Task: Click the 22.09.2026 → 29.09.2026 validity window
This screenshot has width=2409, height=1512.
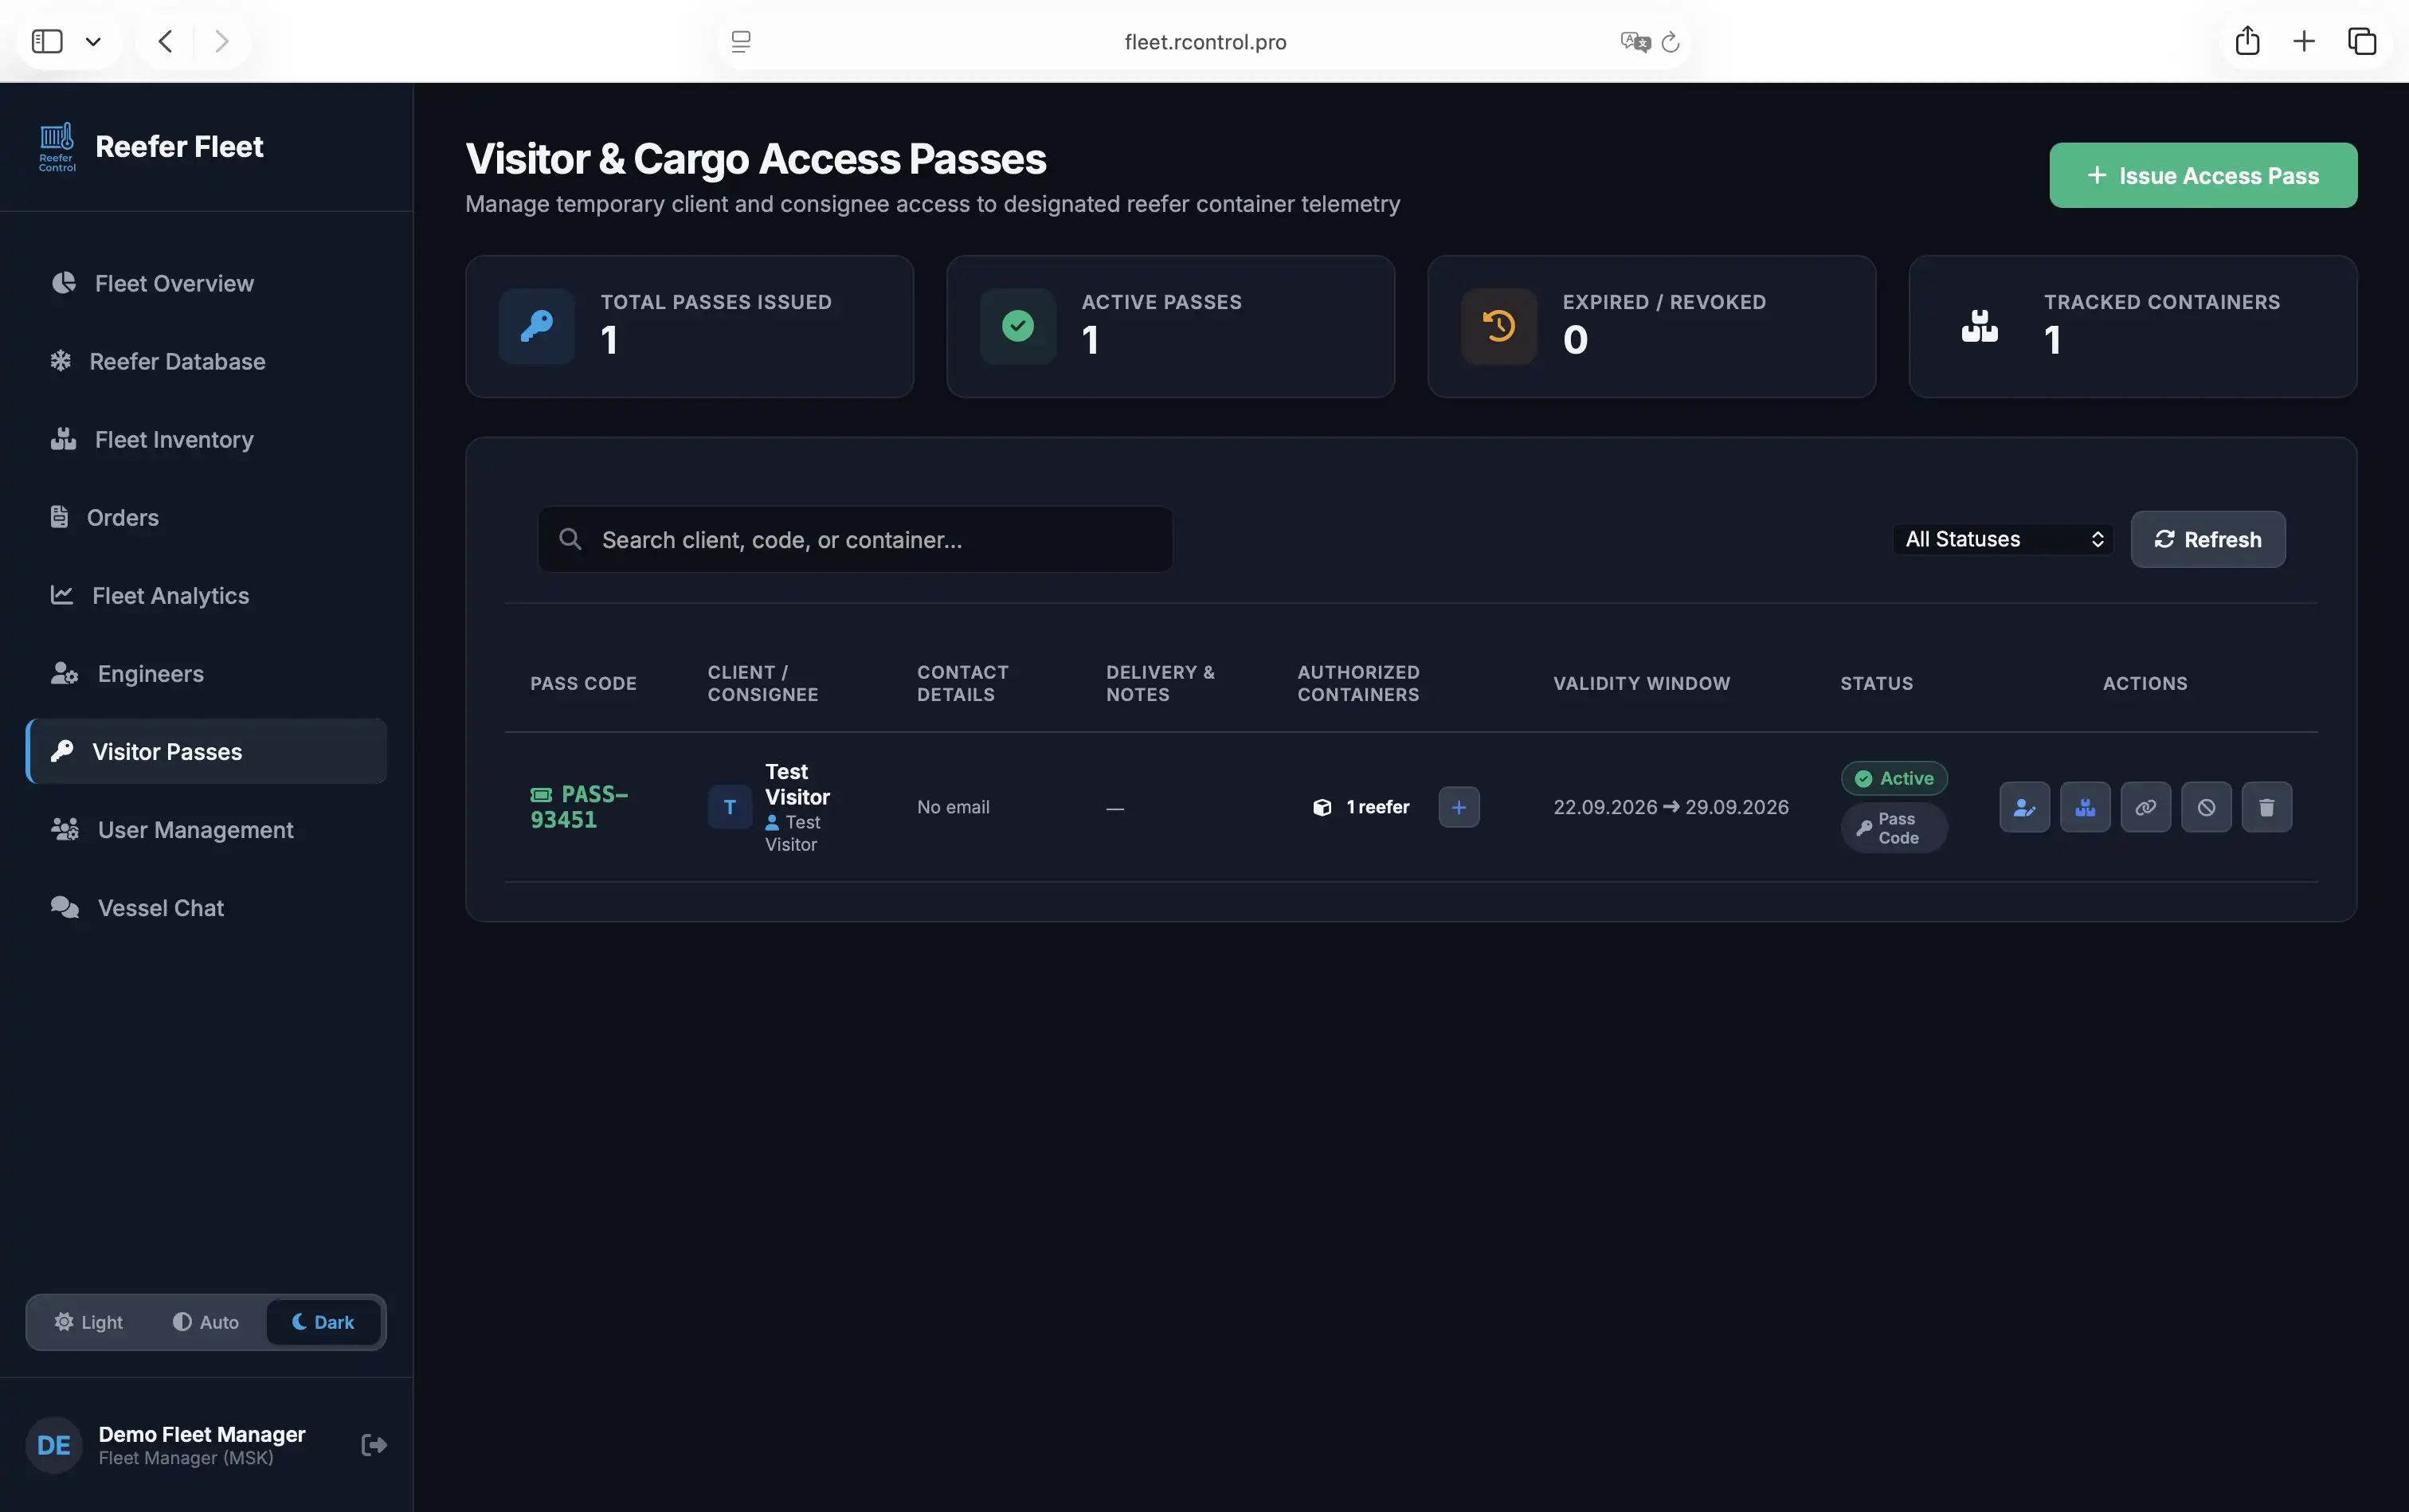Action: tap(1670, 807)
